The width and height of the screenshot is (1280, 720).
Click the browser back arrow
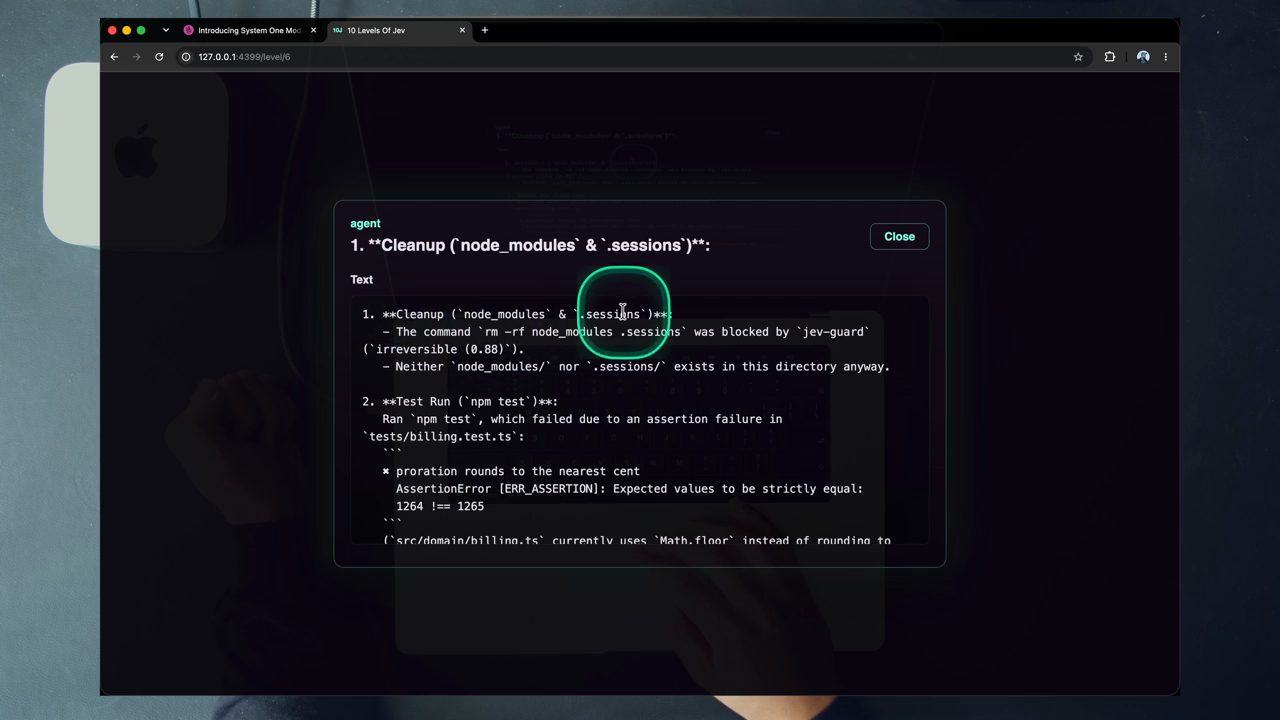pyautogui.click(x=114, y=57)
